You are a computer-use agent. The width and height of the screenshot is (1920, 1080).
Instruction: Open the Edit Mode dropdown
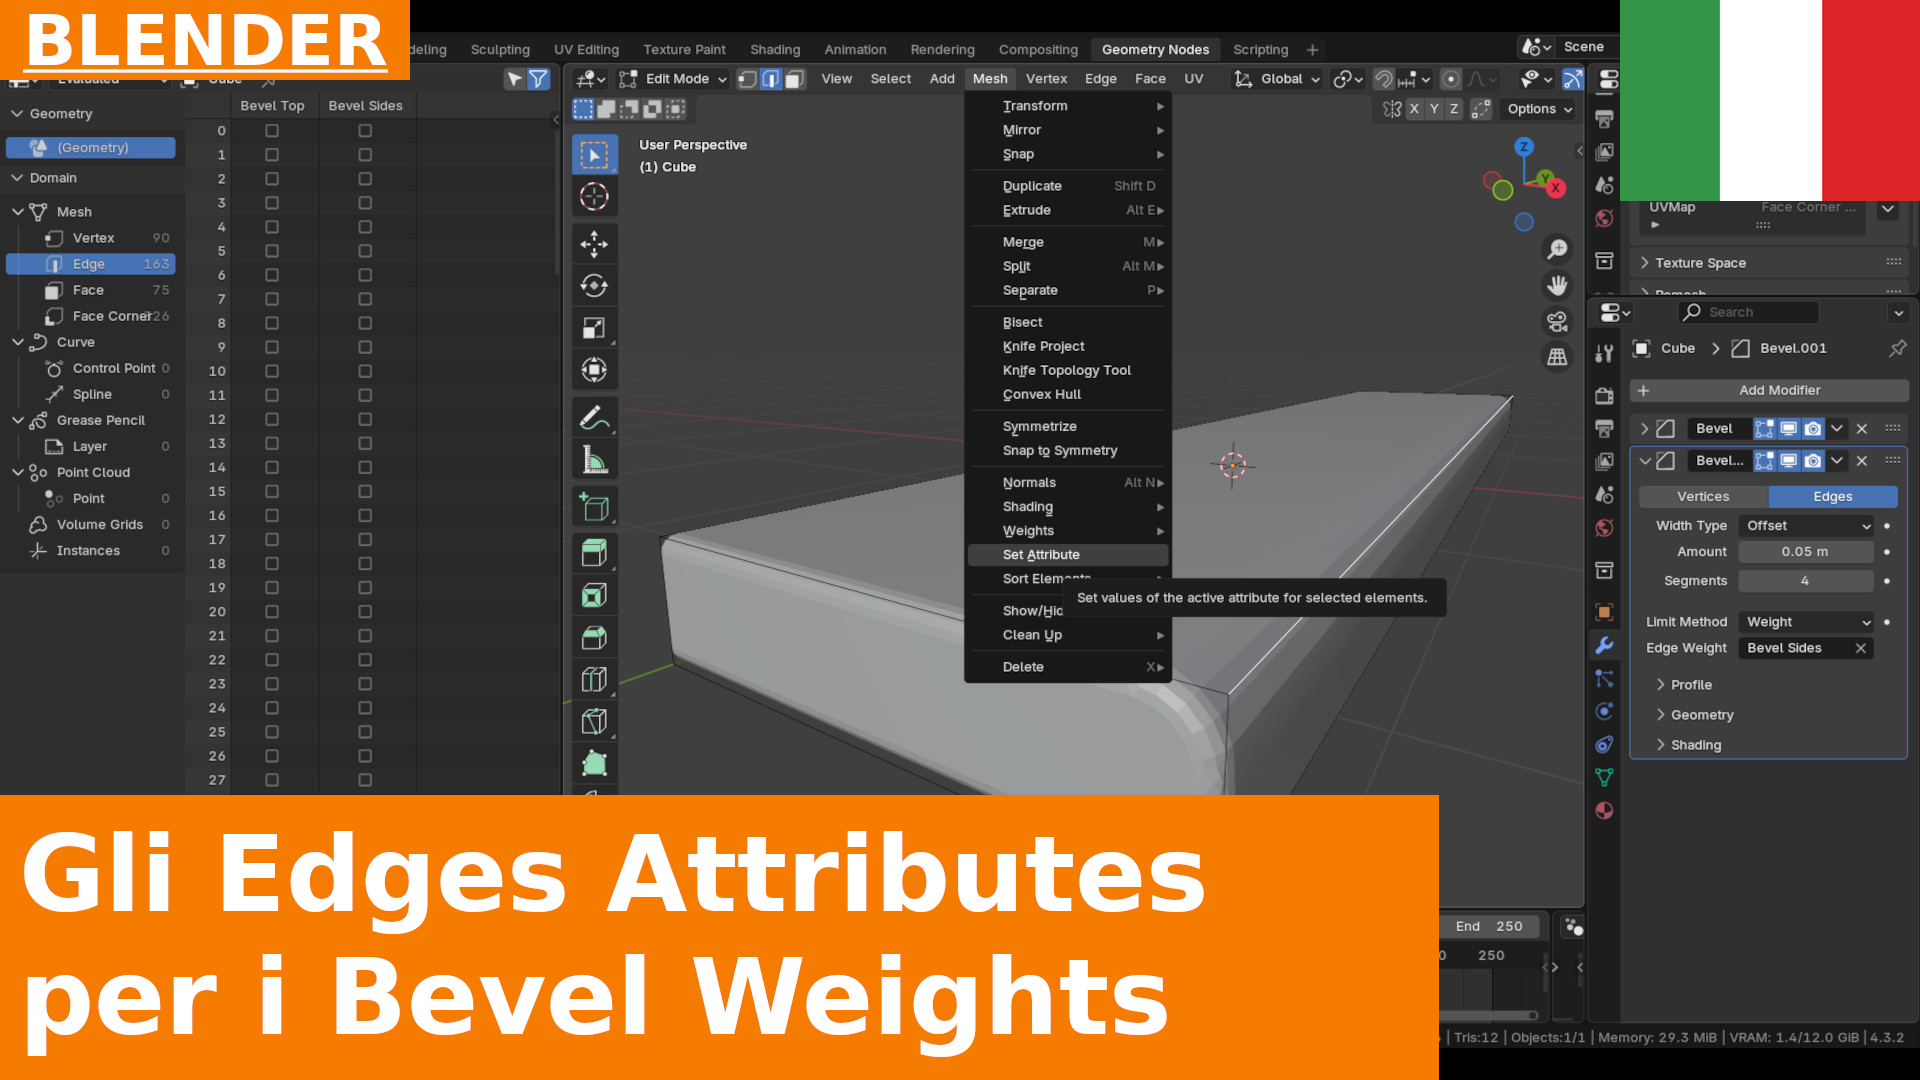672,79
